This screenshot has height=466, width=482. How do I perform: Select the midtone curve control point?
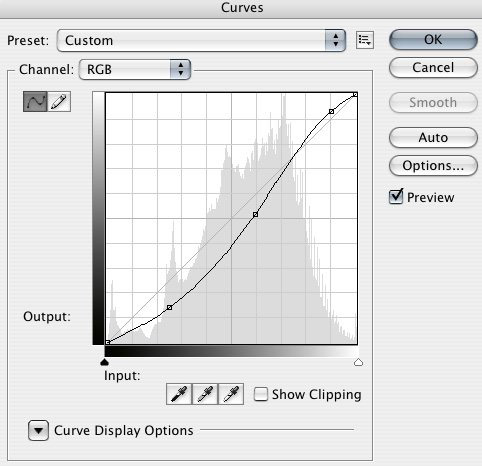(255, 215)
